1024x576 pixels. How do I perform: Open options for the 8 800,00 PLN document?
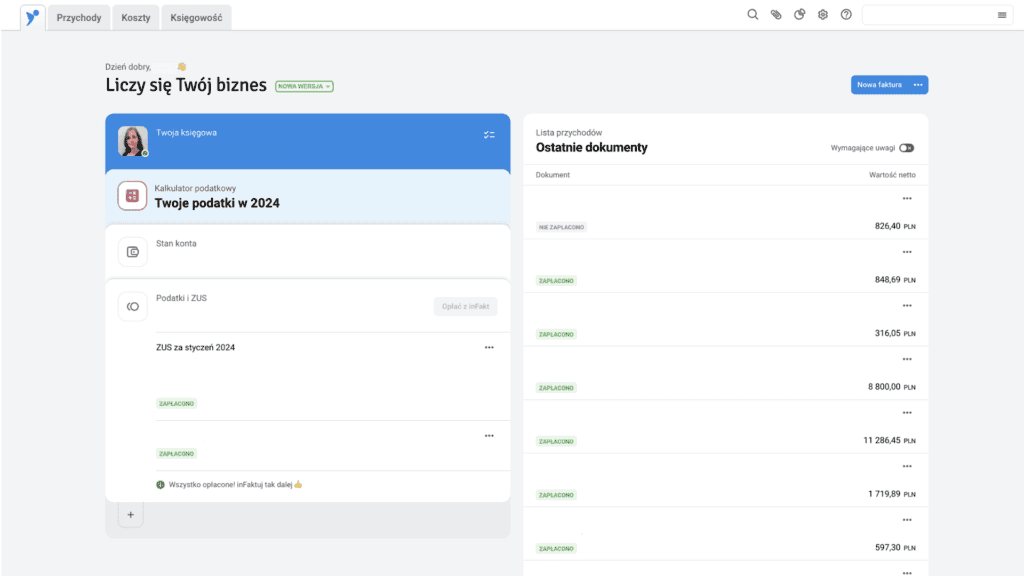[x=907, y=359]
